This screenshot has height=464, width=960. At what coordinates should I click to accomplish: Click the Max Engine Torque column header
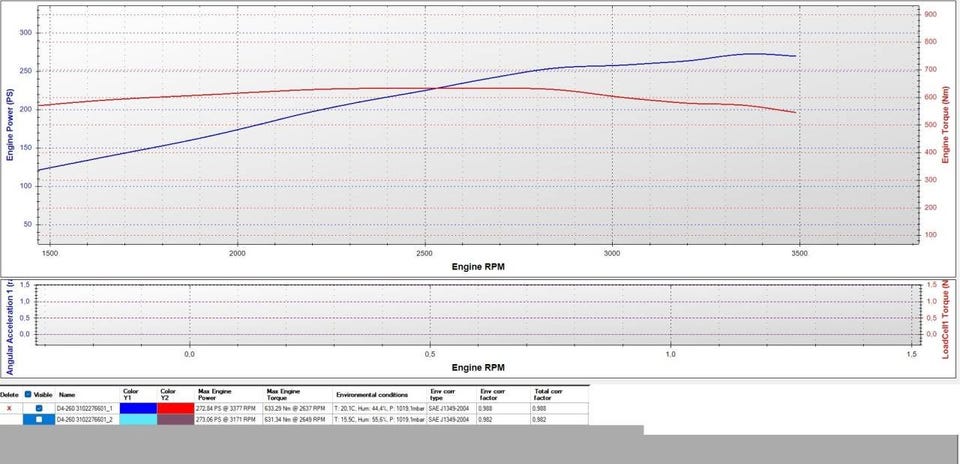(x=283, y=394)
